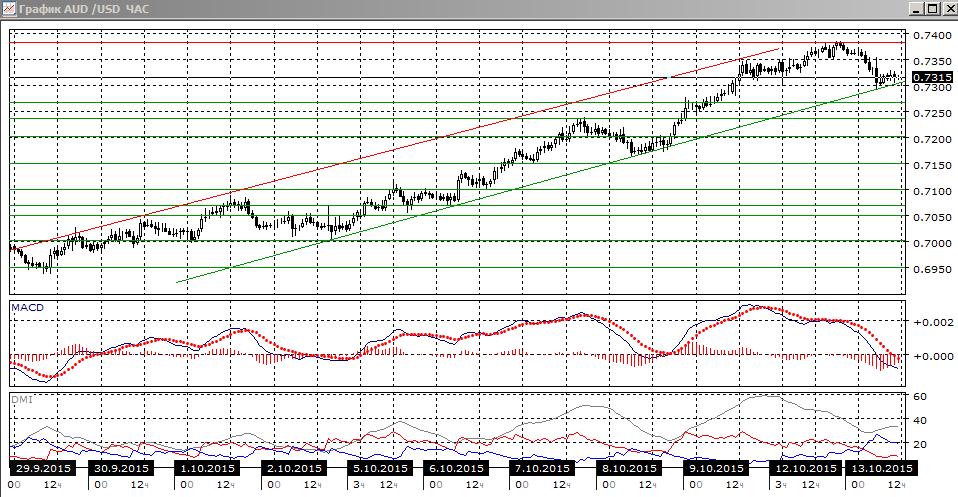
Task: Select the 1.10.2015 date marker
Action: click(207, 468)
